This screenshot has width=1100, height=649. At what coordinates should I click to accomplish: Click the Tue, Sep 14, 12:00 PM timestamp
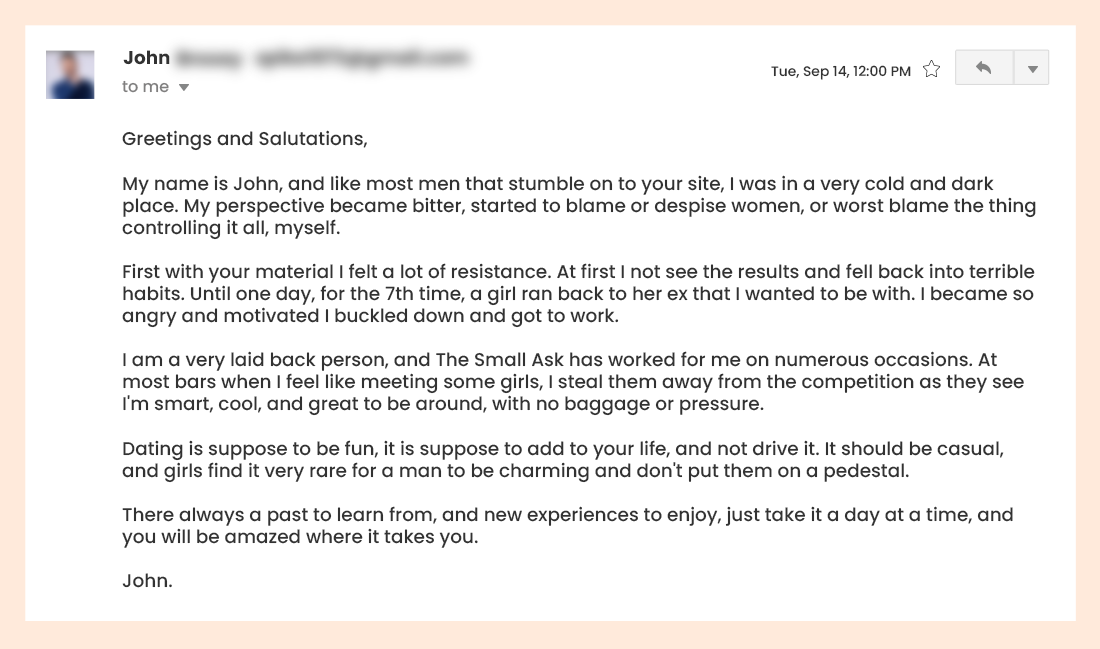840,71
